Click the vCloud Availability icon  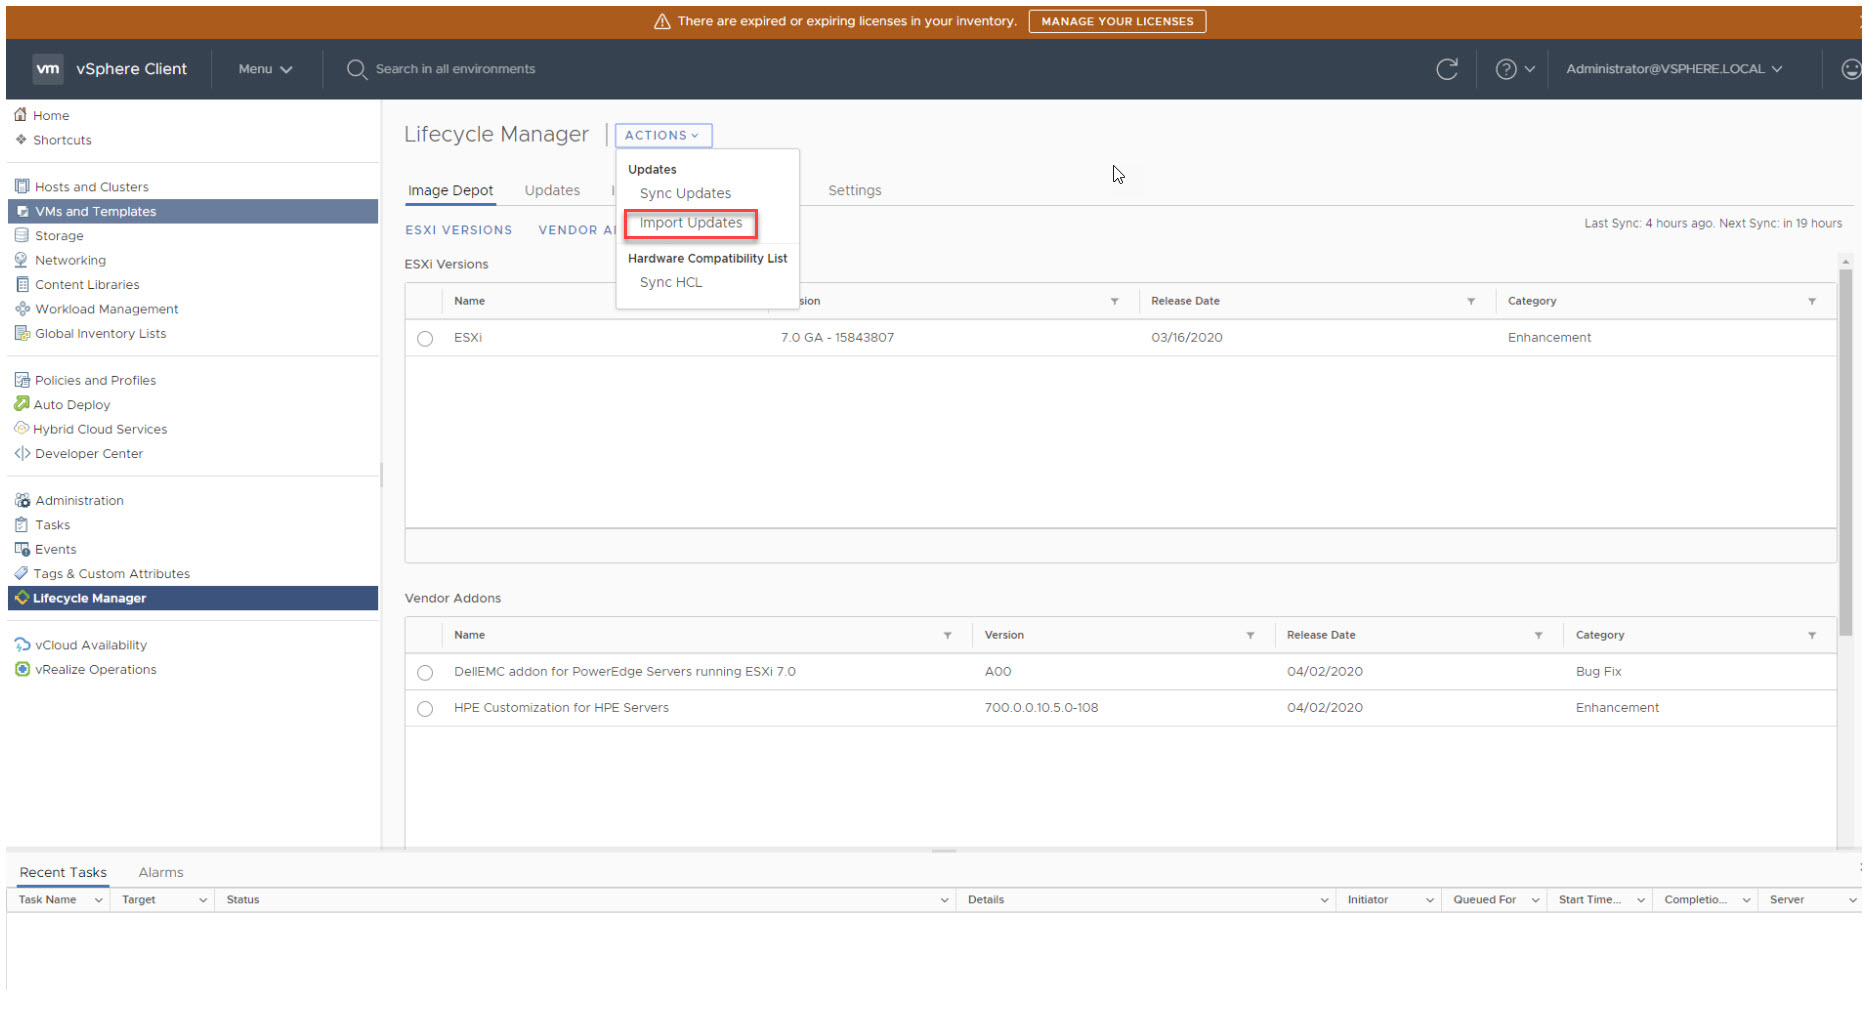(x=22, y=645)
